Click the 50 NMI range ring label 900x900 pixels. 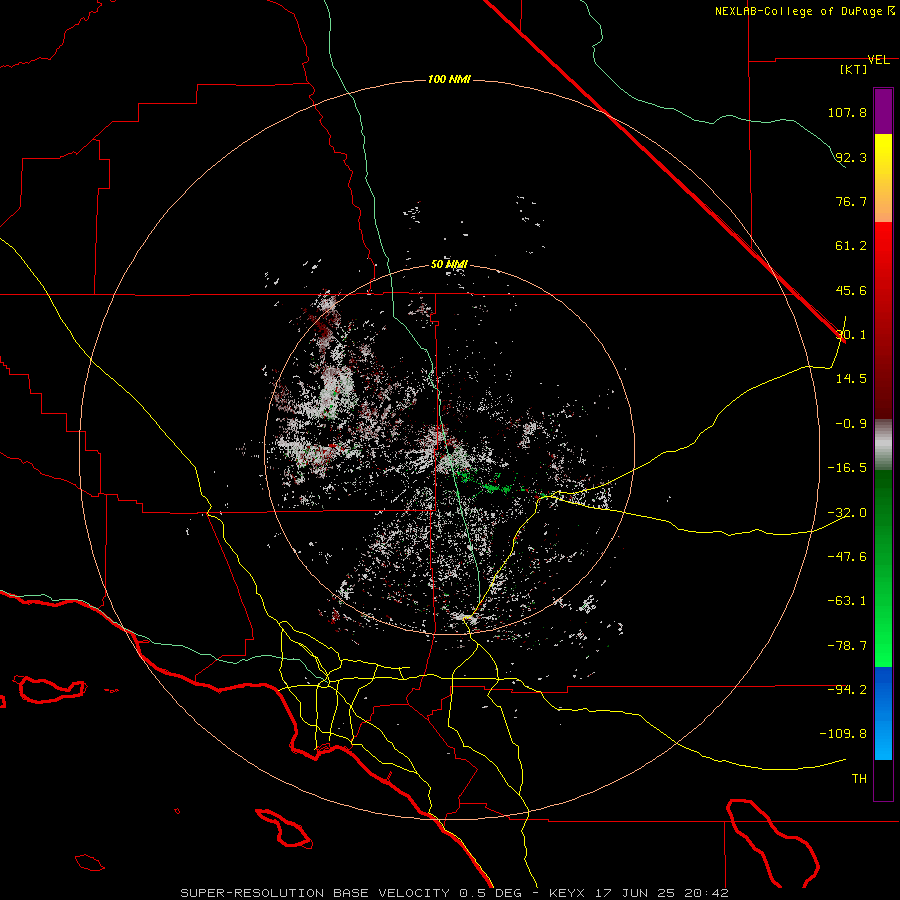pyautogui.click(x=449, y=264)
